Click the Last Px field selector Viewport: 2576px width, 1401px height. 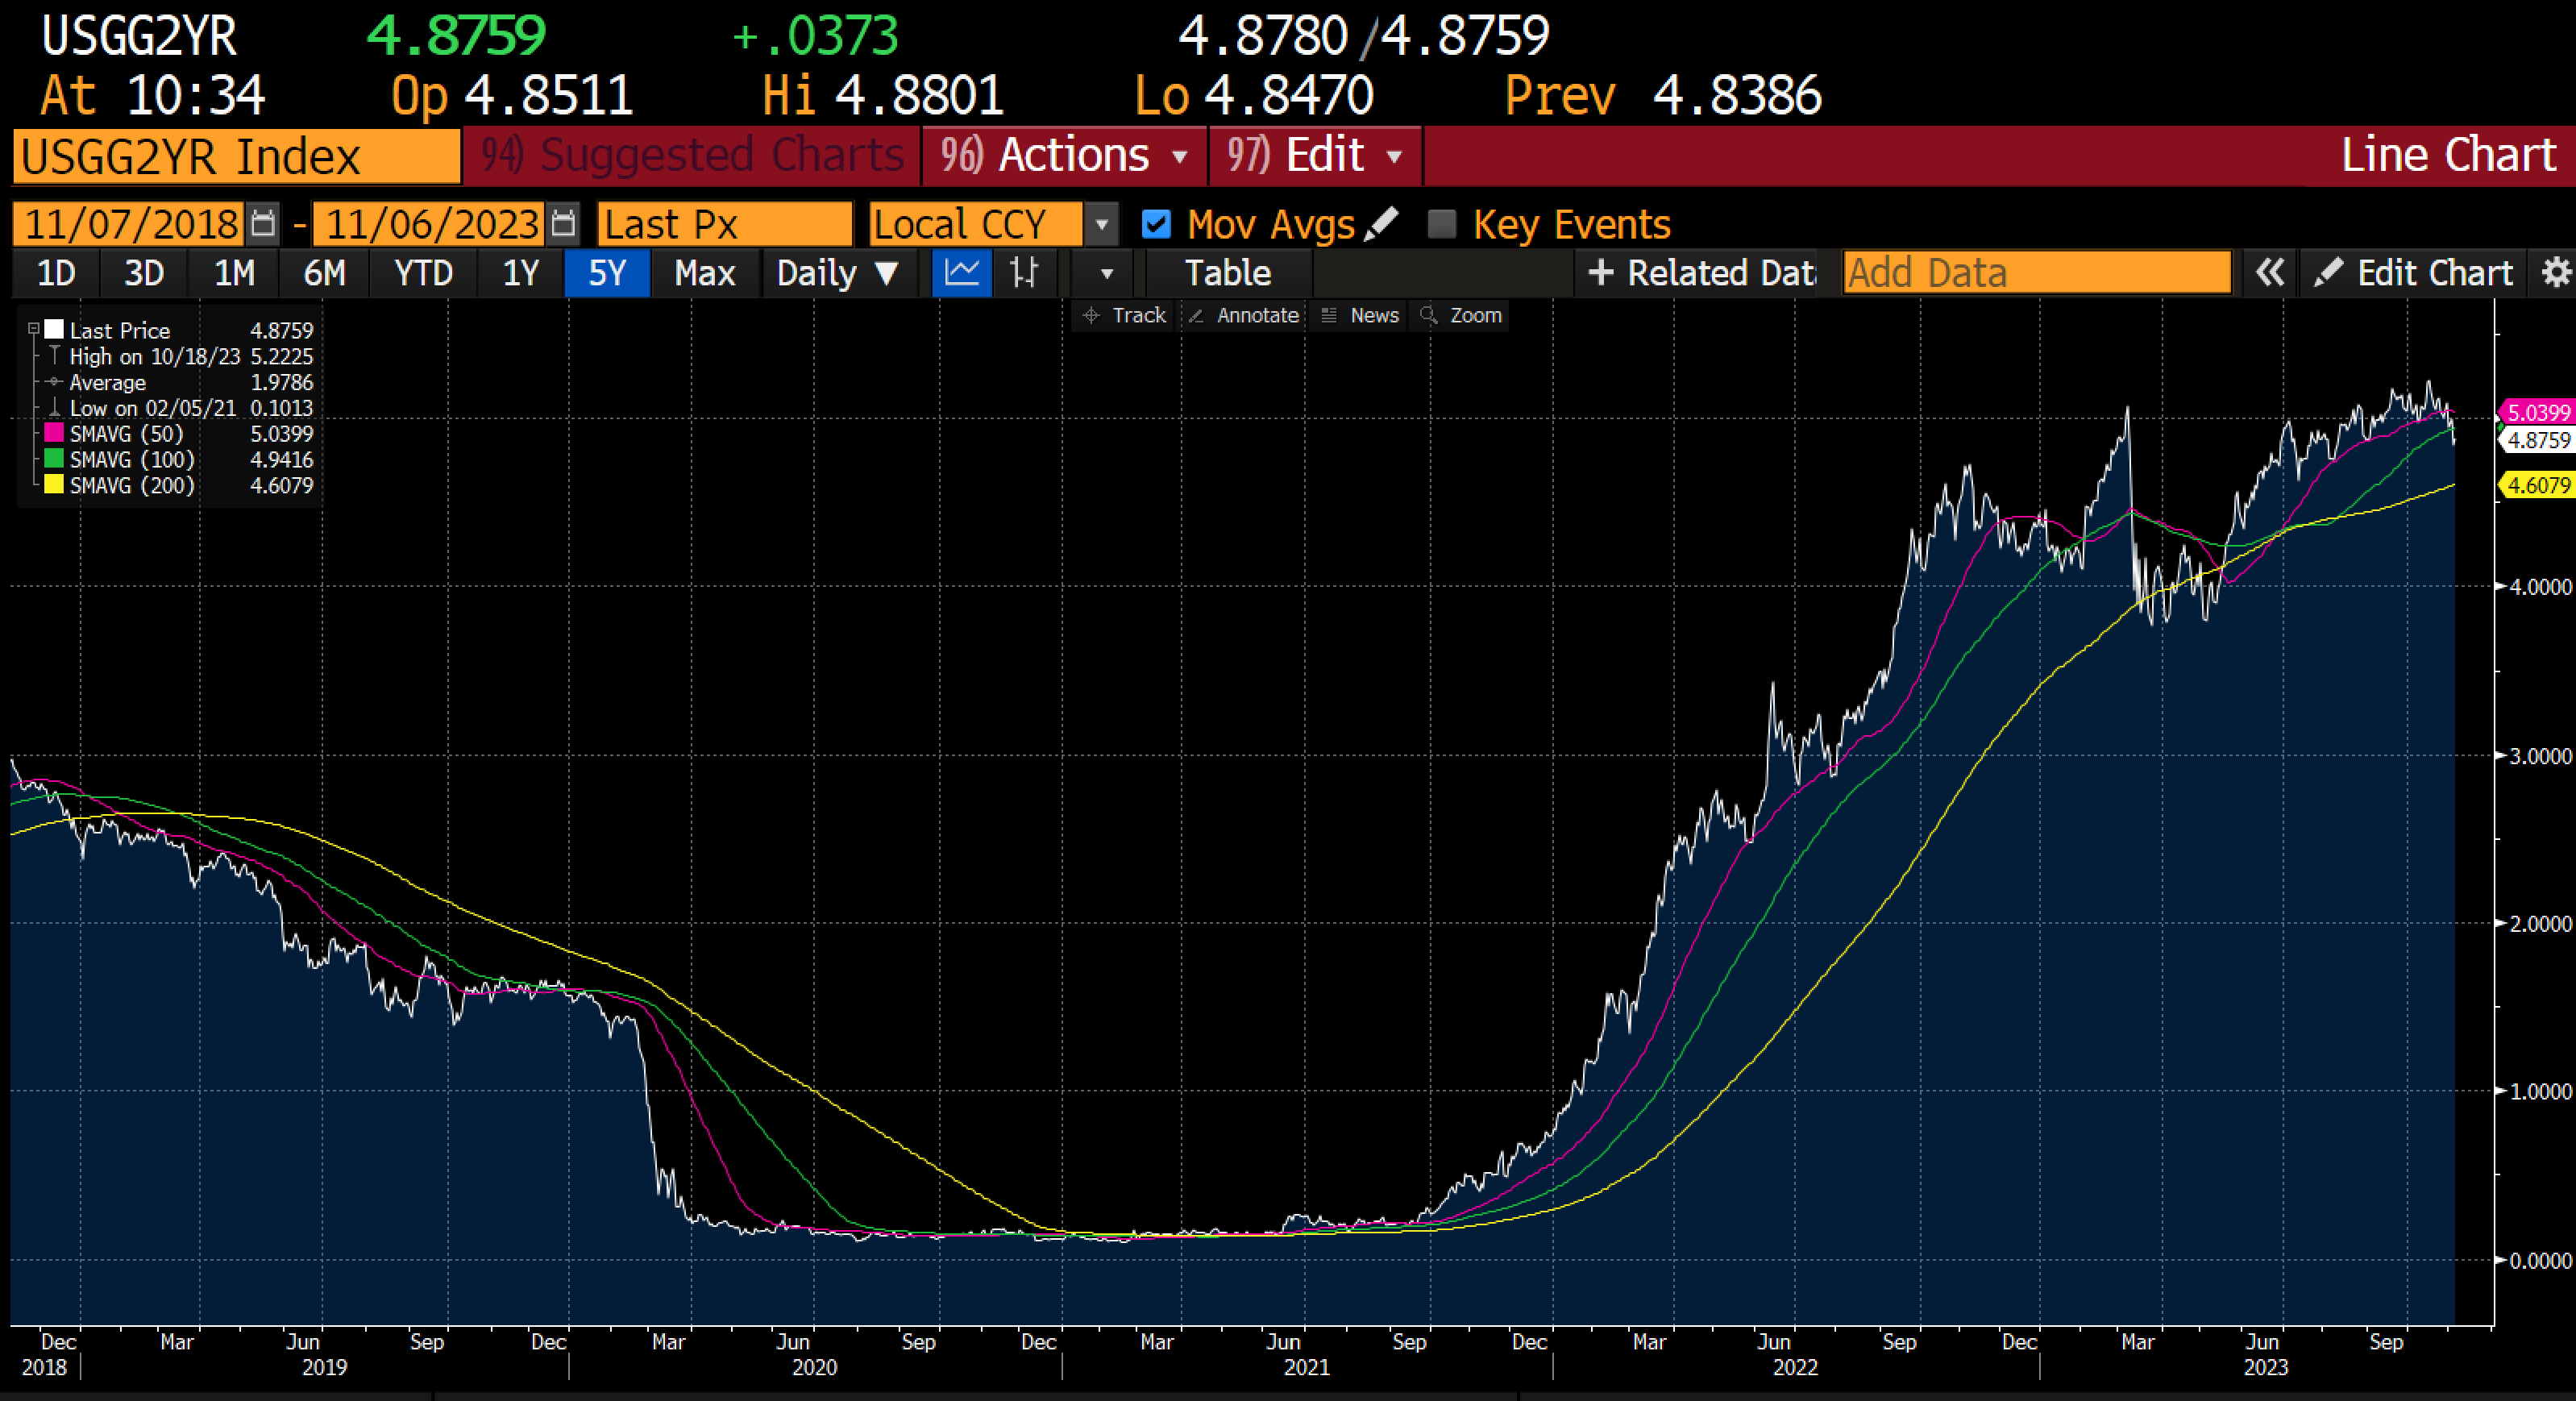click(x=725, y=224)
